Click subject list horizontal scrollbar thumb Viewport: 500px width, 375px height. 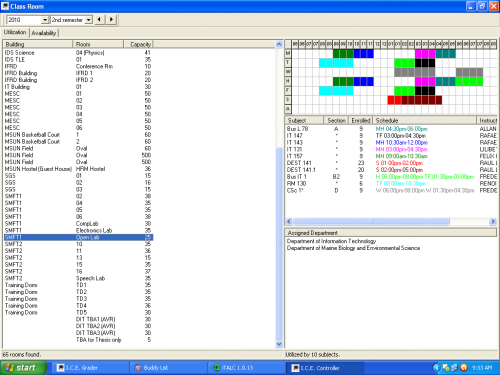pyautogui.click(x=371, y=221)
